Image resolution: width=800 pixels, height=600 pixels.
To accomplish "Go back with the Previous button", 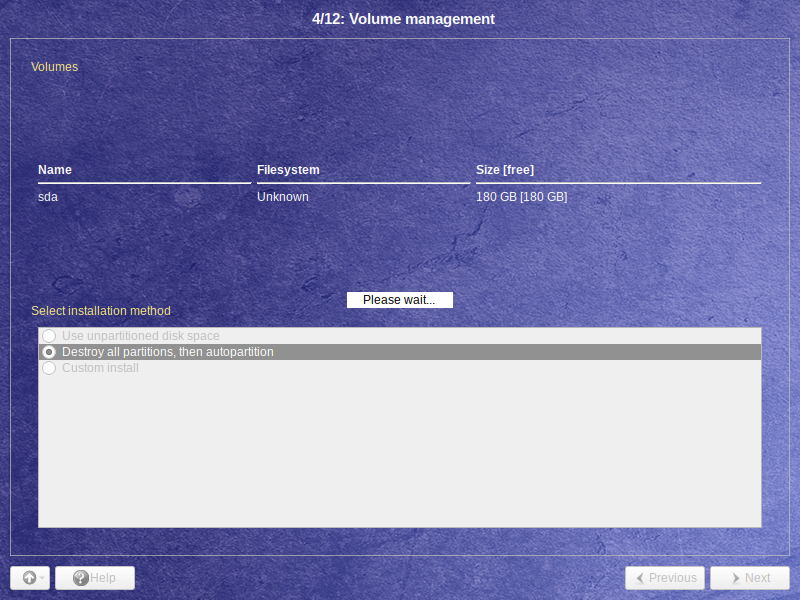I will [x=665, y=578].
